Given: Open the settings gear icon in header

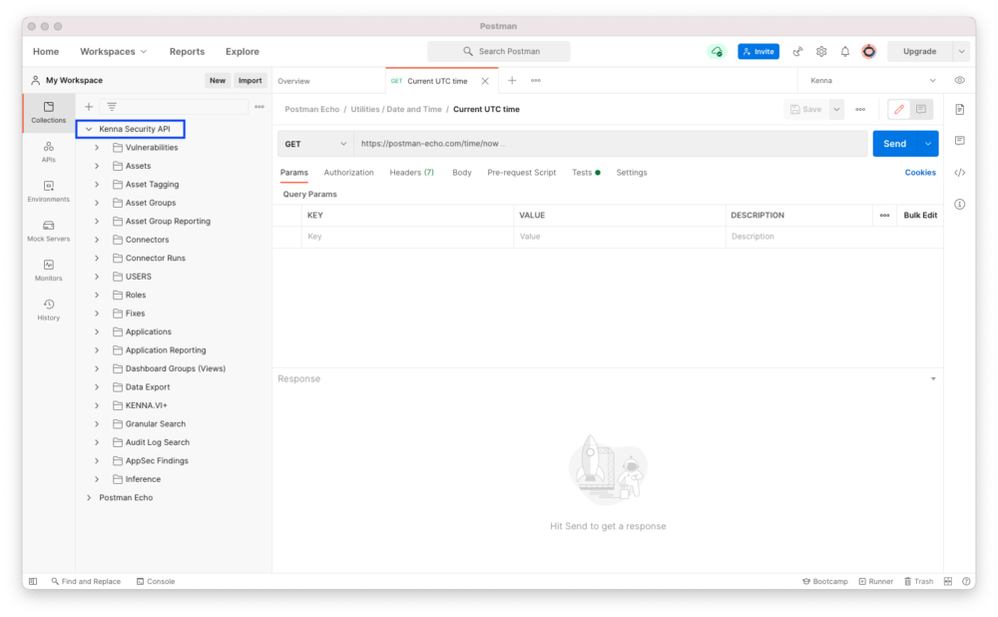Looking at the screenshot, I should [822, 52].
